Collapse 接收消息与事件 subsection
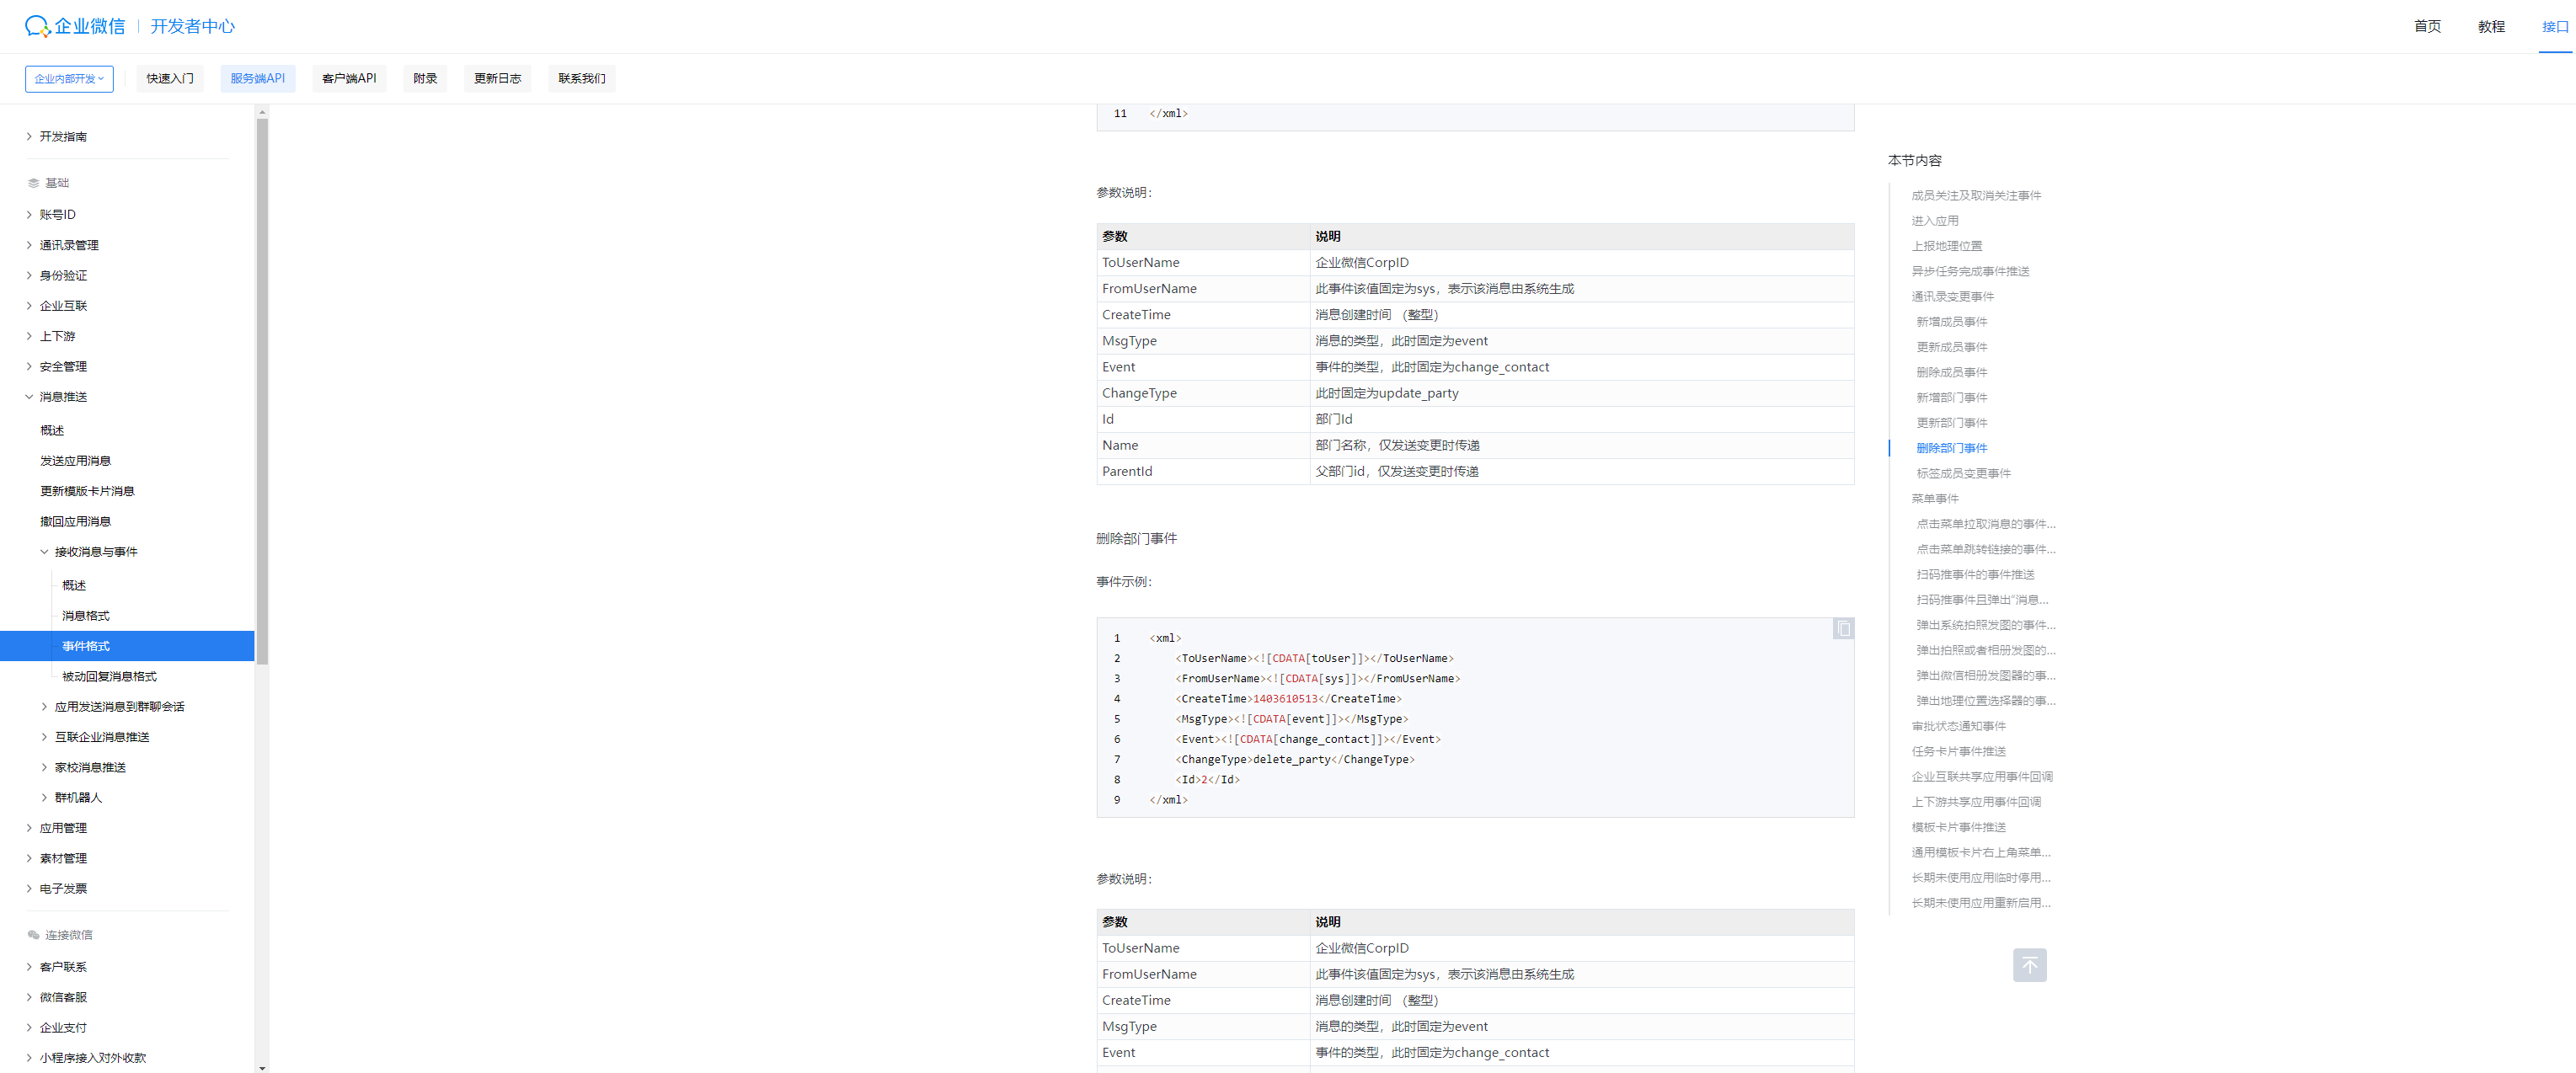Screen dimensions: 2576x1073 click(x=44, y=552)
